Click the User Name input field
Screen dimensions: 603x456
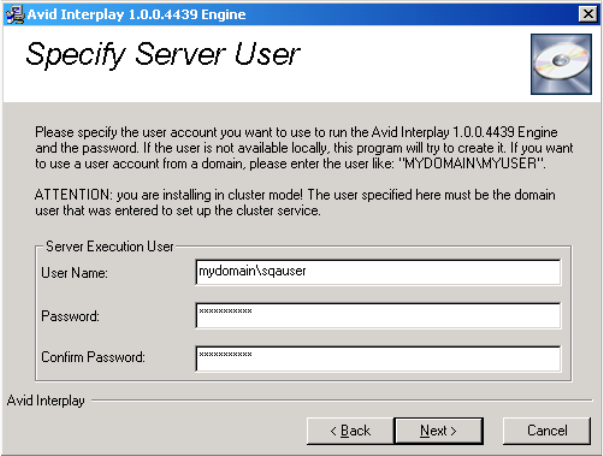[378, 272]
